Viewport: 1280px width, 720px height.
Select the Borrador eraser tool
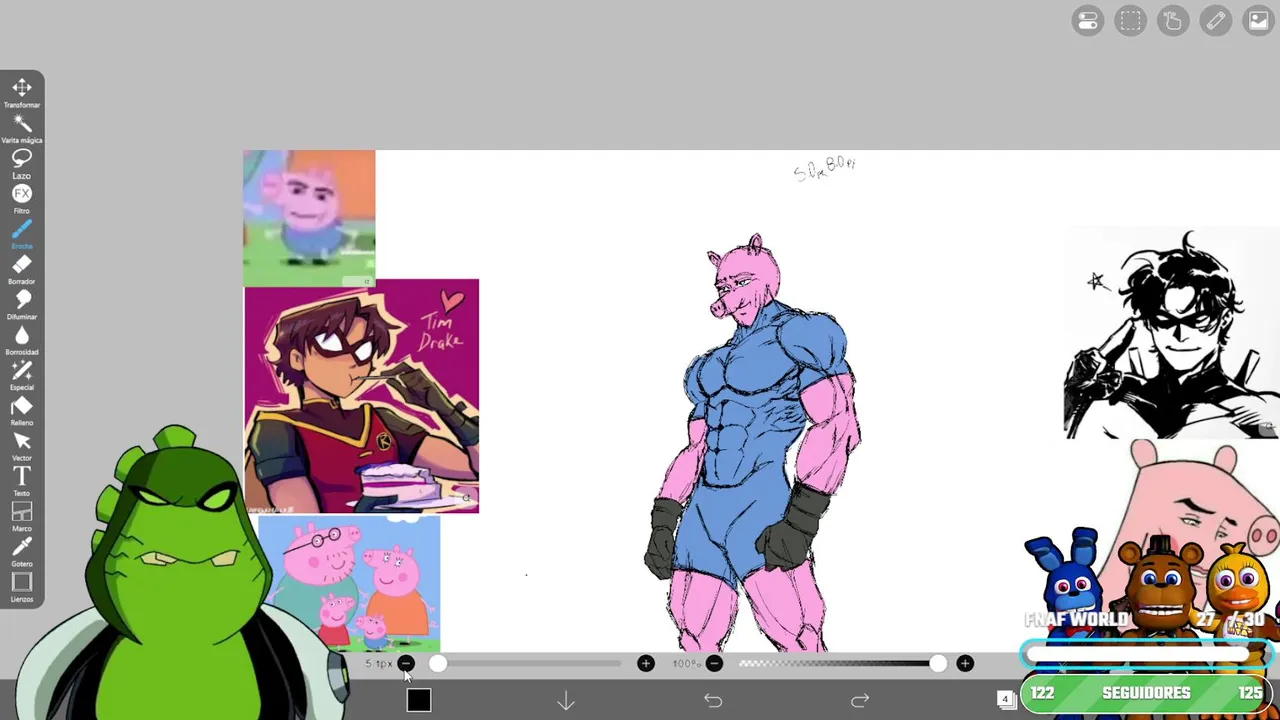point(22,268)
